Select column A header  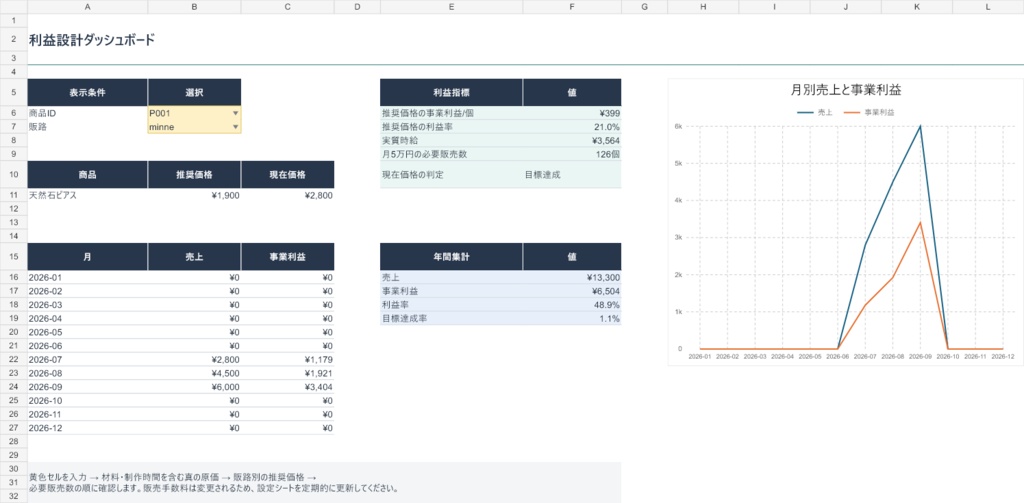point(88,7)
